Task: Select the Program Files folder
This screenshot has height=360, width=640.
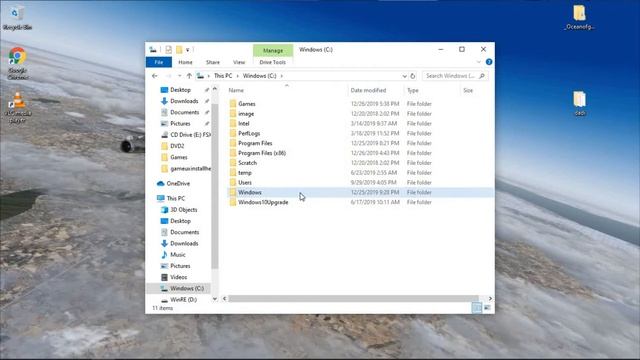Action: pos(255,143)
